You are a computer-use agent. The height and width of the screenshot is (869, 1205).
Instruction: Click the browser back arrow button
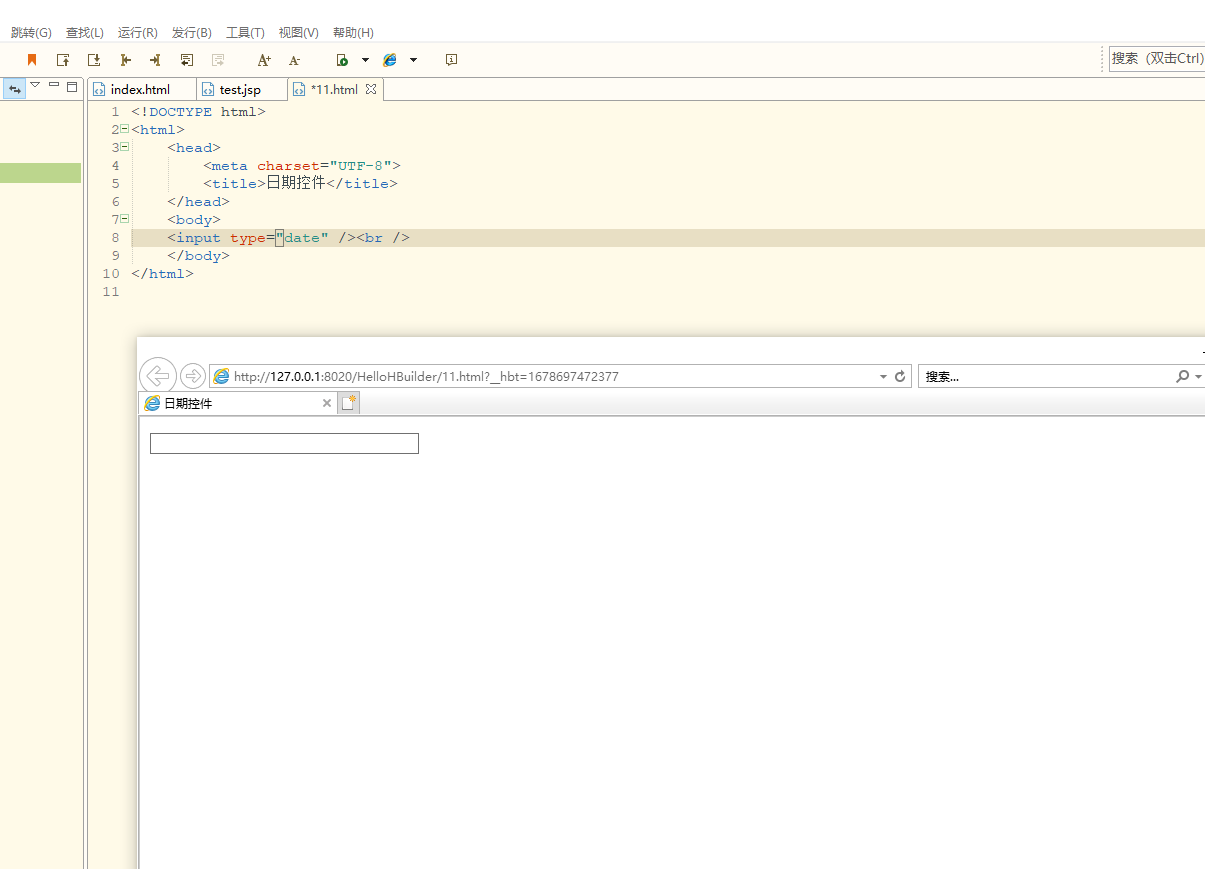158,376
